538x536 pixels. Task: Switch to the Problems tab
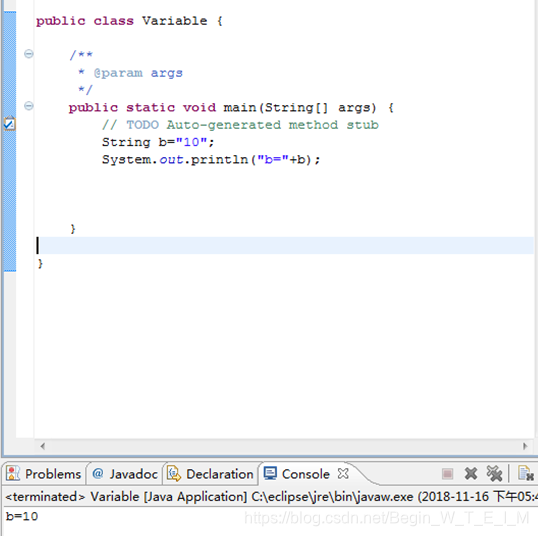44,474
